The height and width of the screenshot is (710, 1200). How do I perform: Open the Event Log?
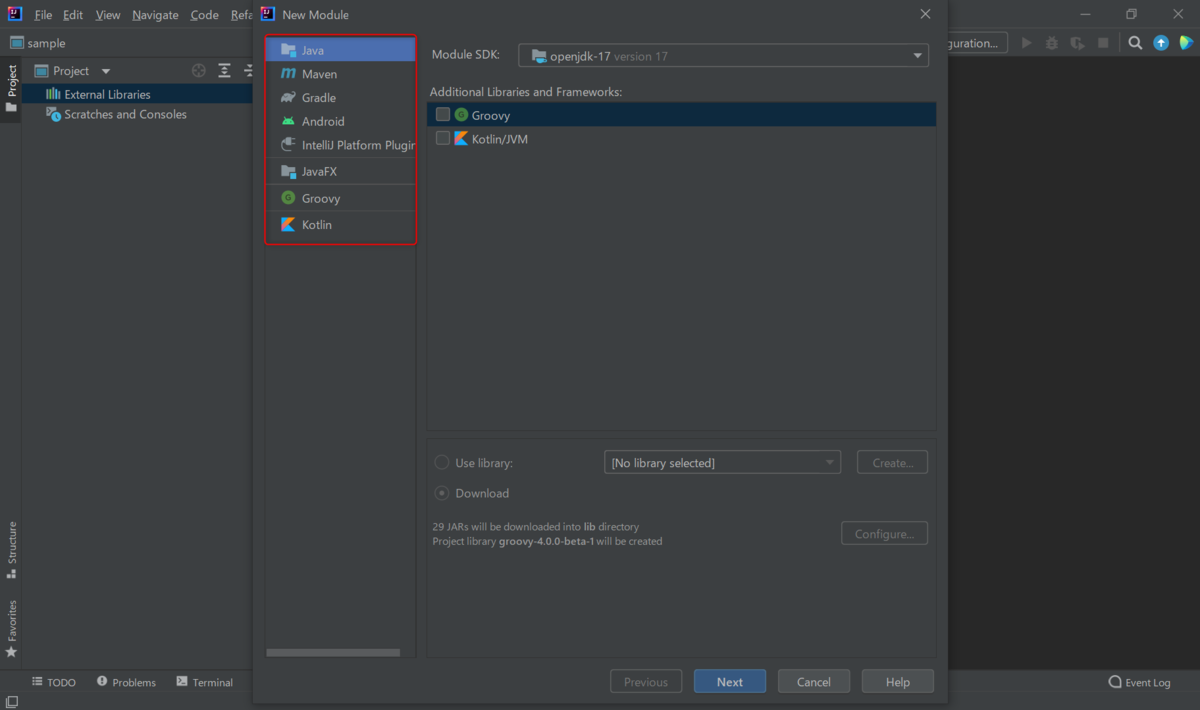click(x=1139, y=682)
